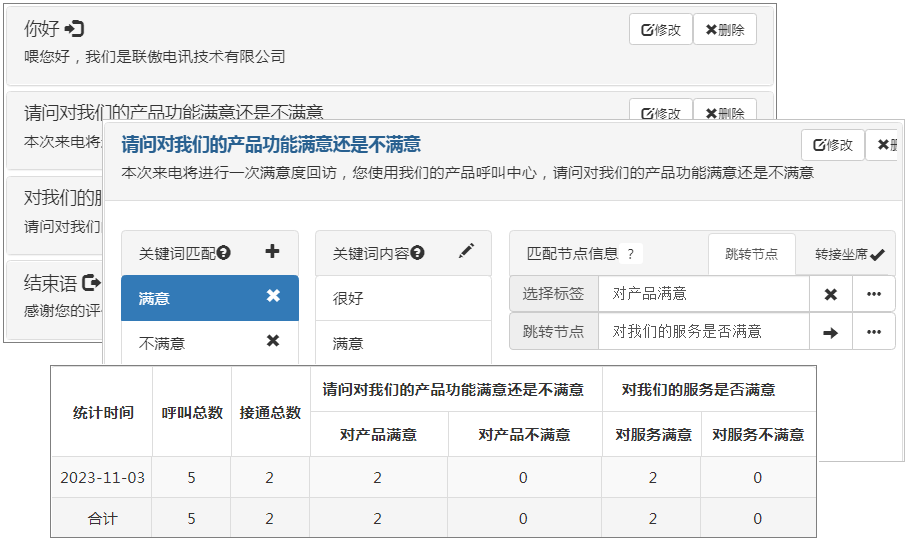Click 删除 button for the 你好 node
This screenshot has width=907, height=541.
click(x=725, y=30)
